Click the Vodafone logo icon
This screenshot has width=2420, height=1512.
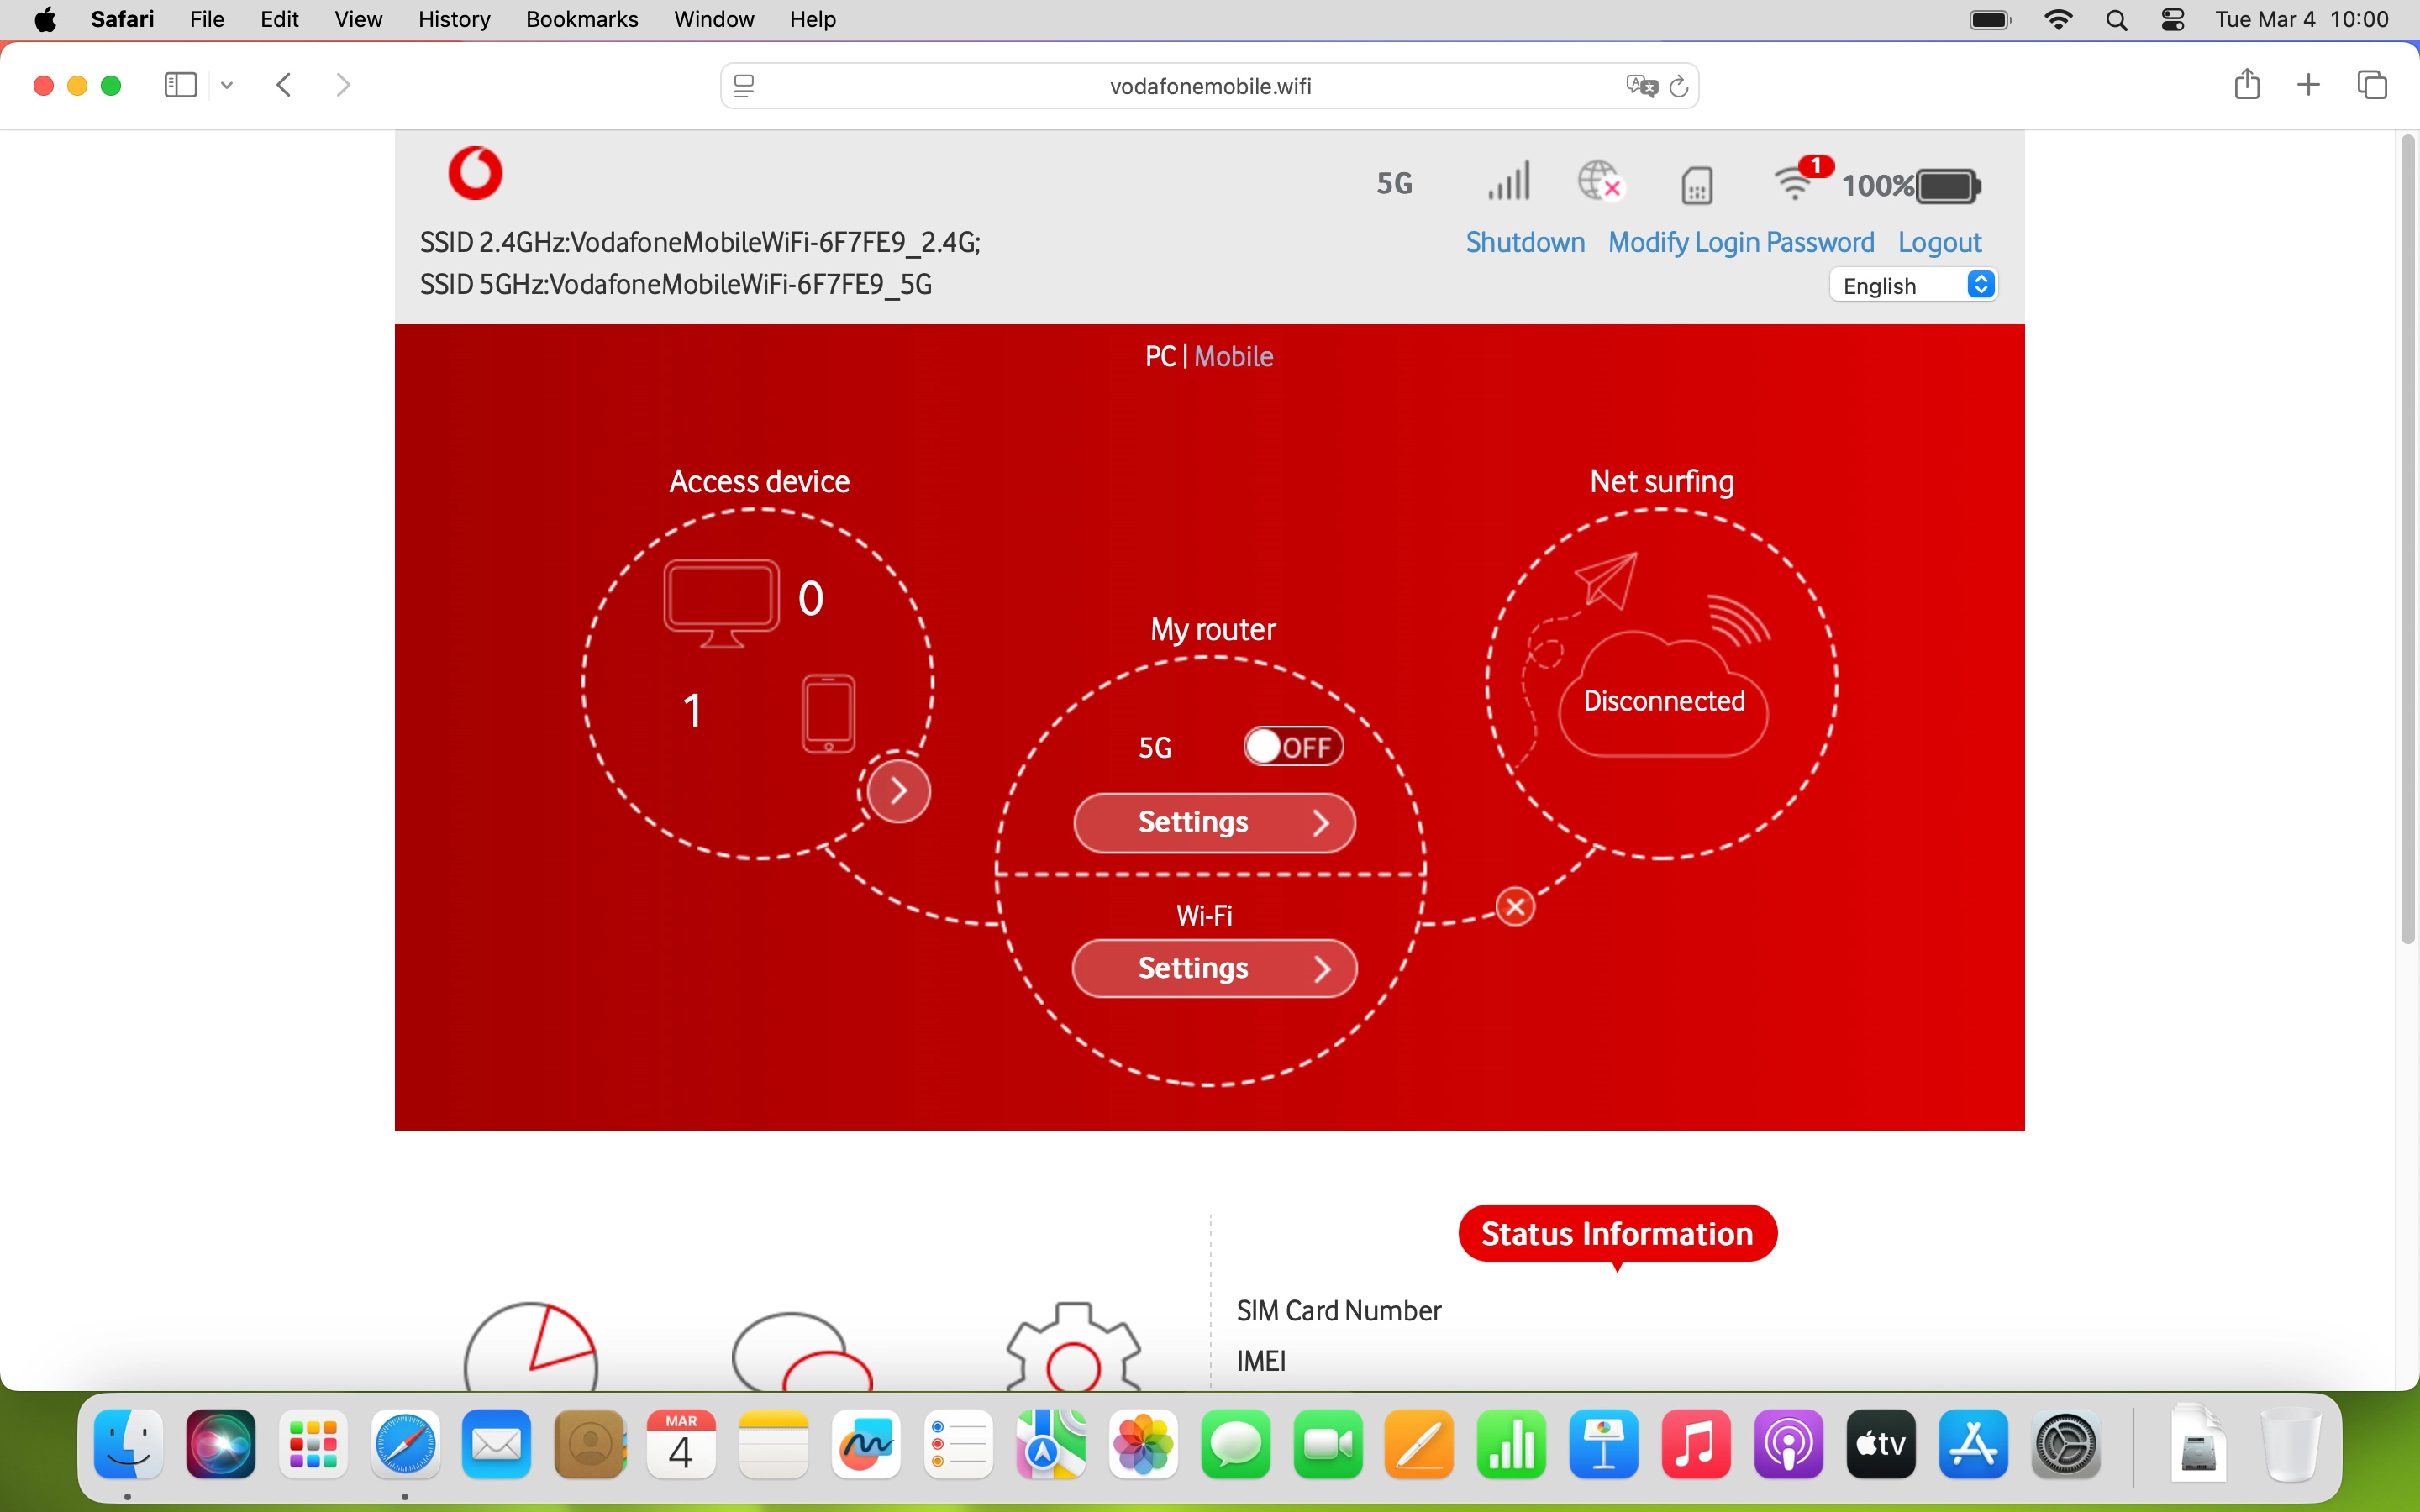pyautogui.click(x=475, y=173)
